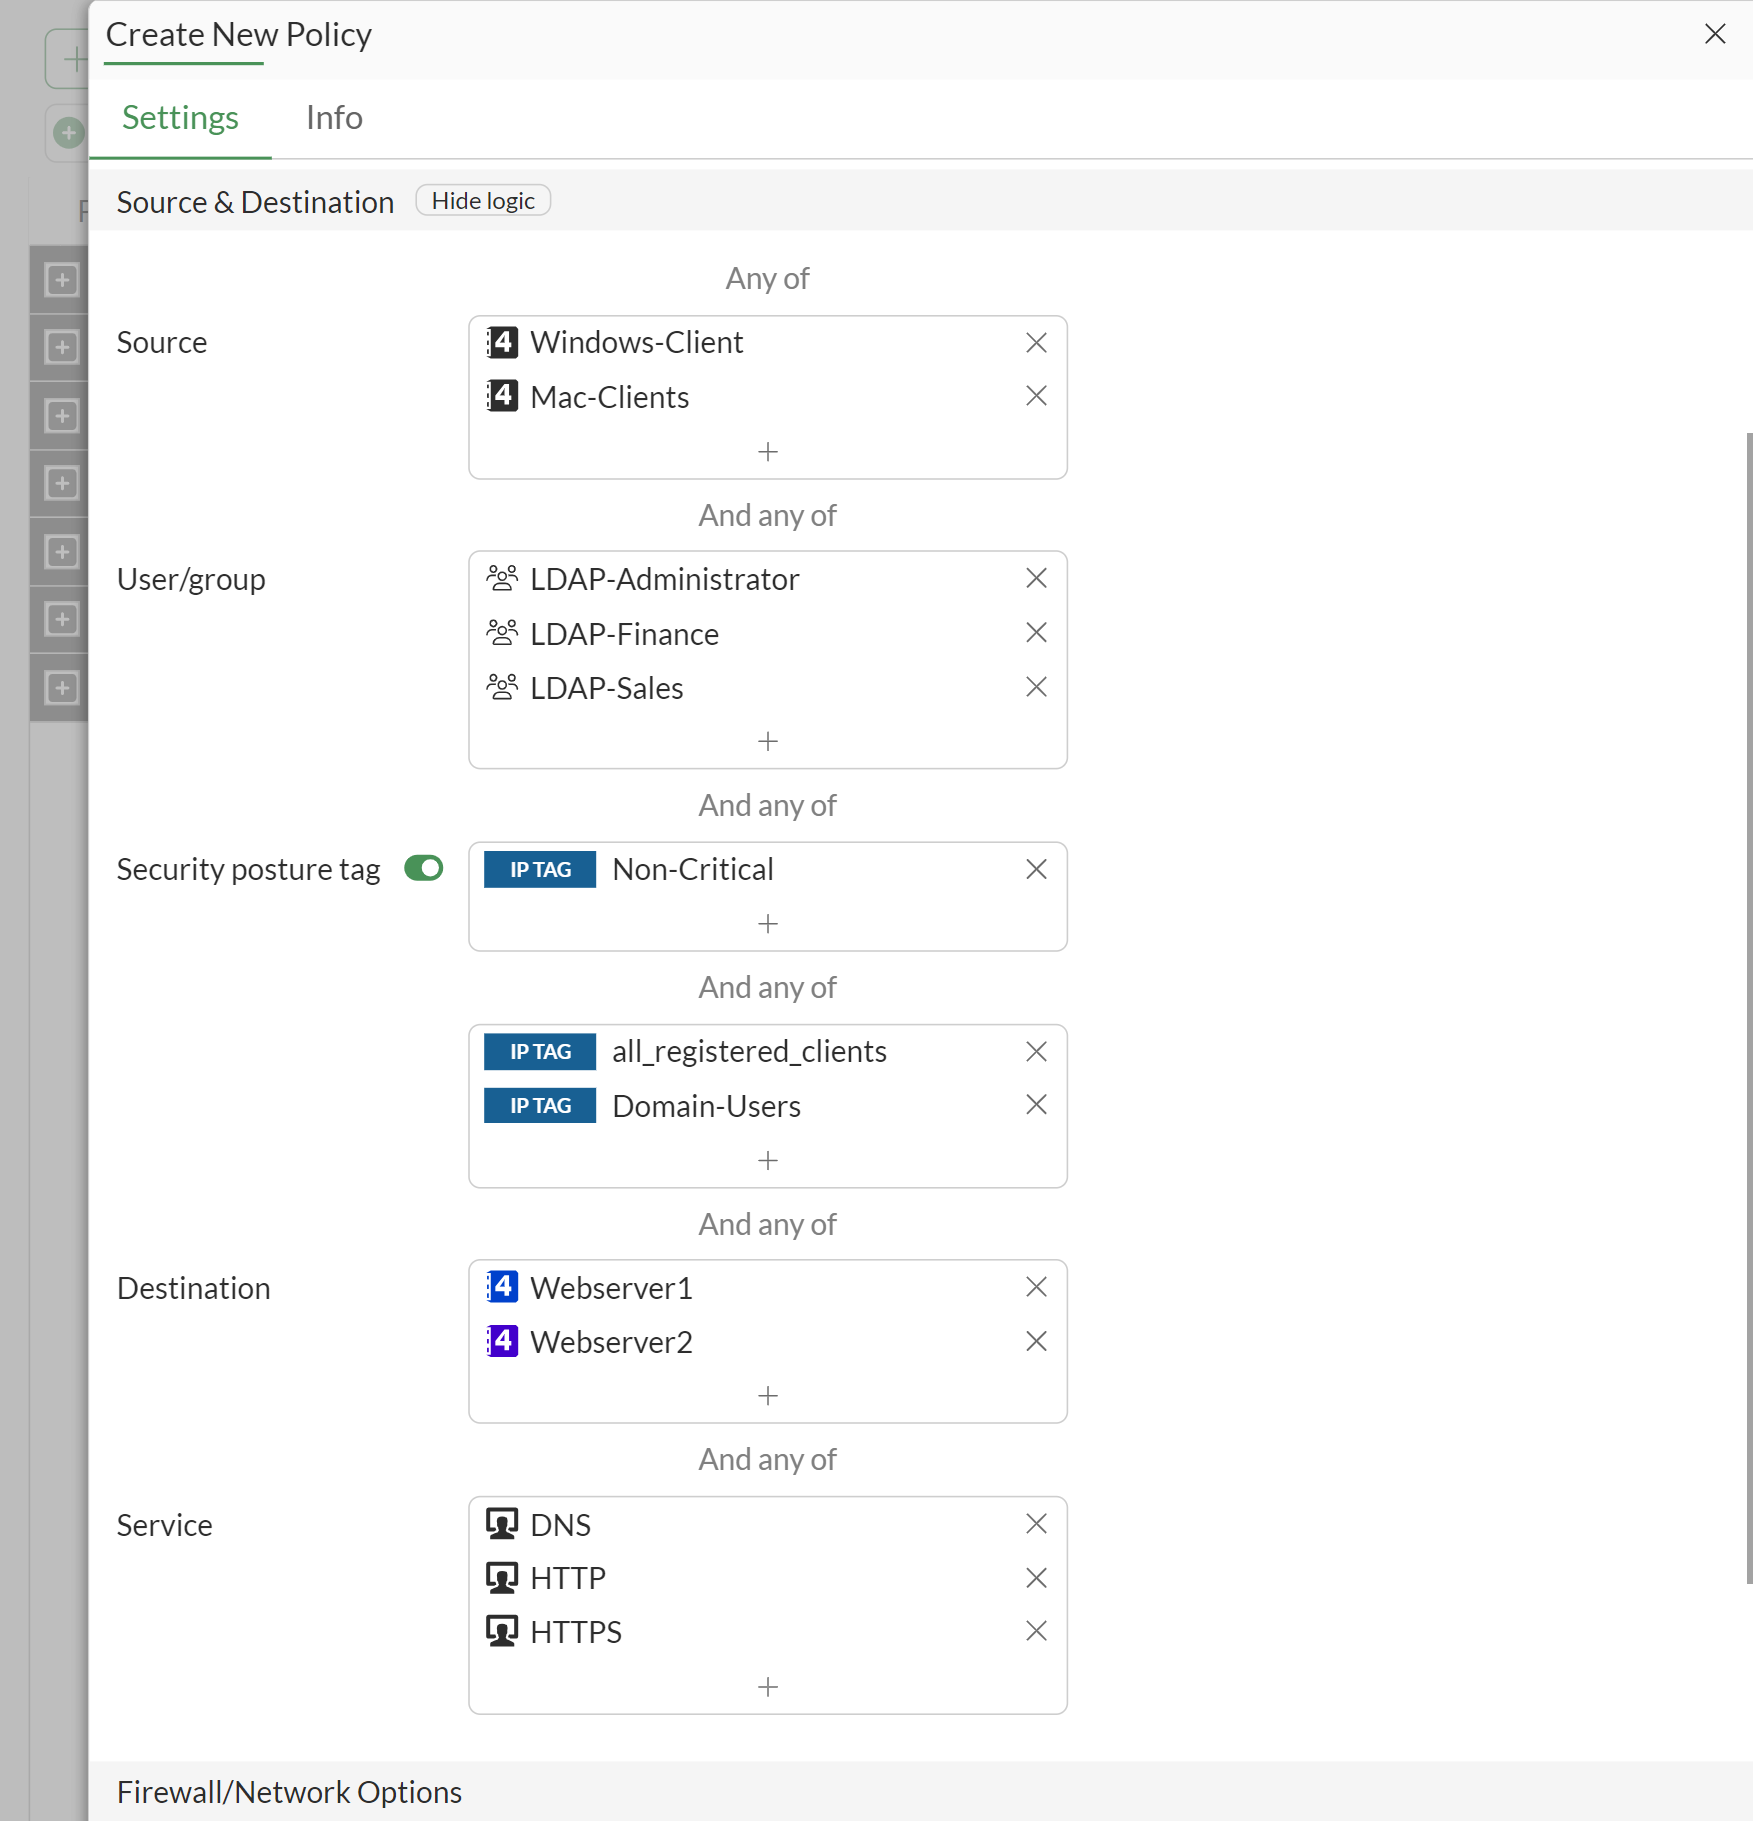Click the Webserver1 address icon
1753x1821 pixels.
[502, 1287]
